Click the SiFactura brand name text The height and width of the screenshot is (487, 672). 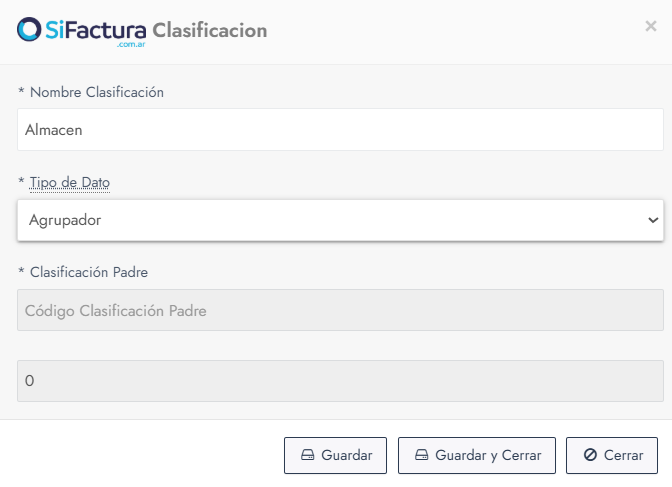96,30
